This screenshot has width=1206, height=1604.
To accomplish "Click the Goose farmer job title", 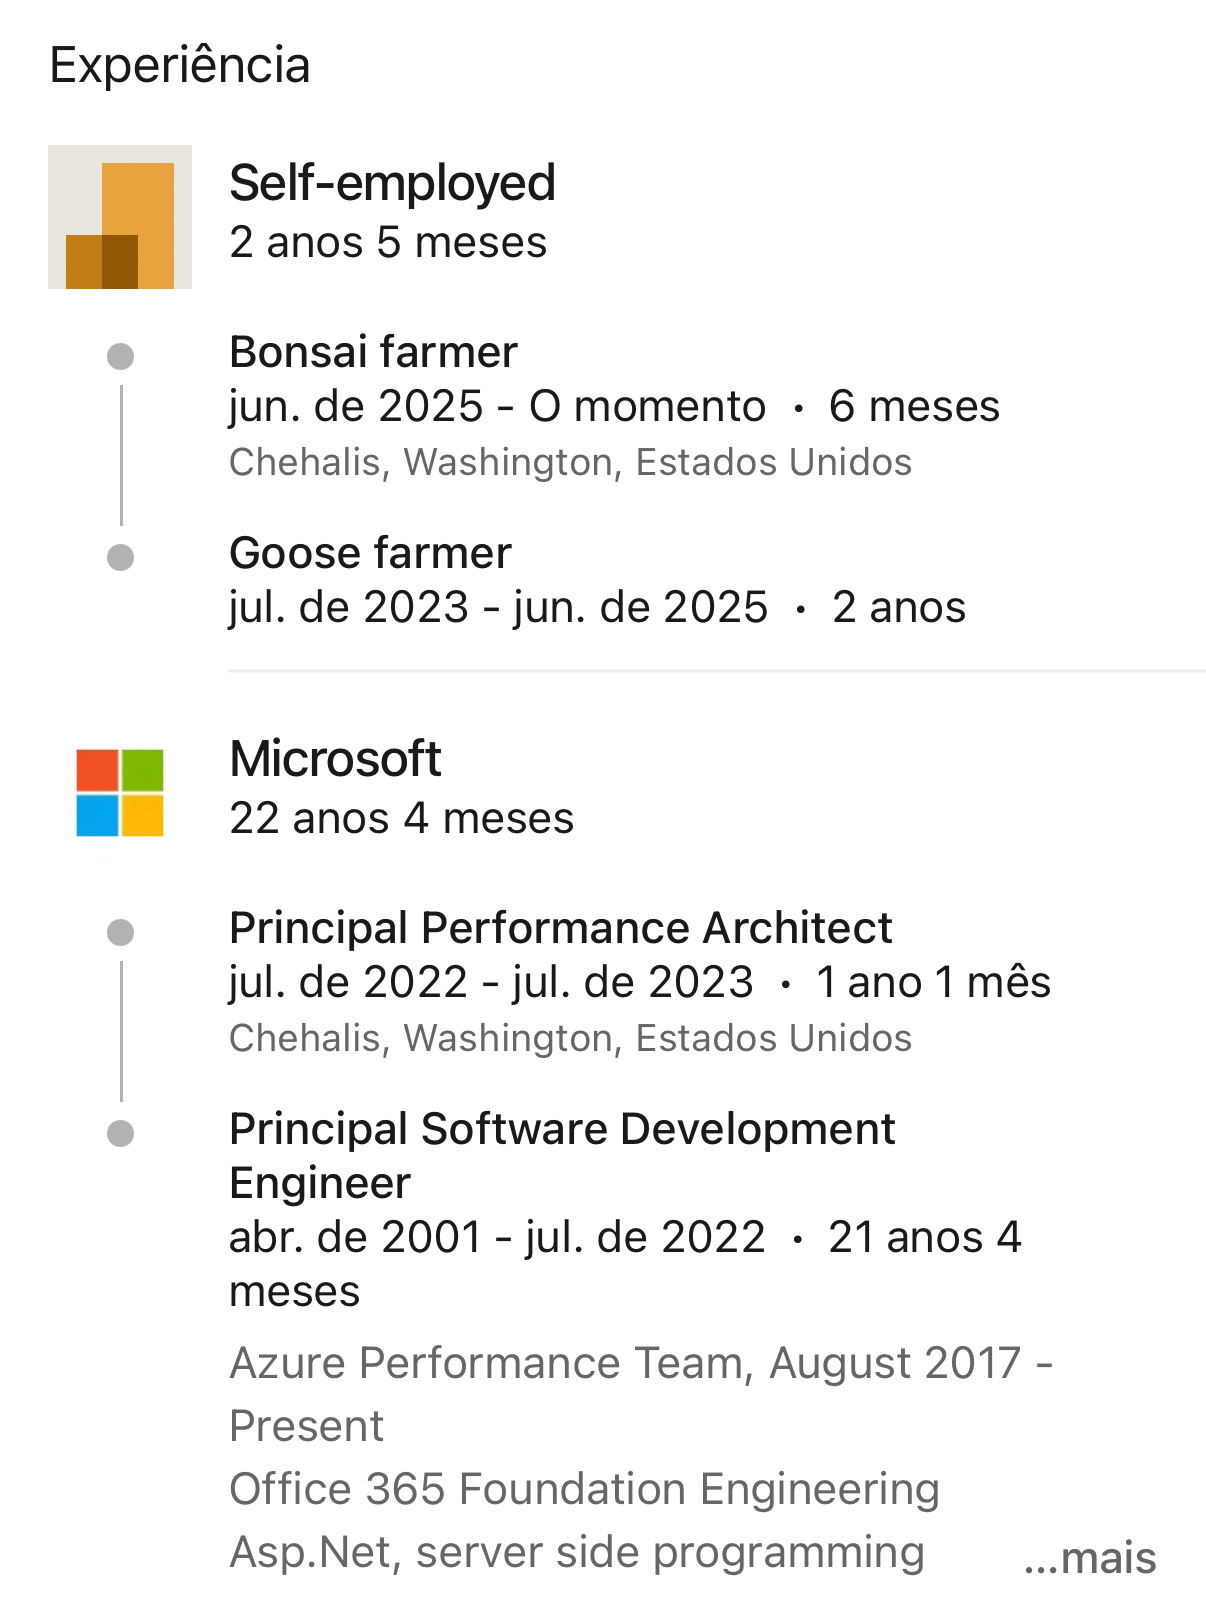I will [370, 553].
